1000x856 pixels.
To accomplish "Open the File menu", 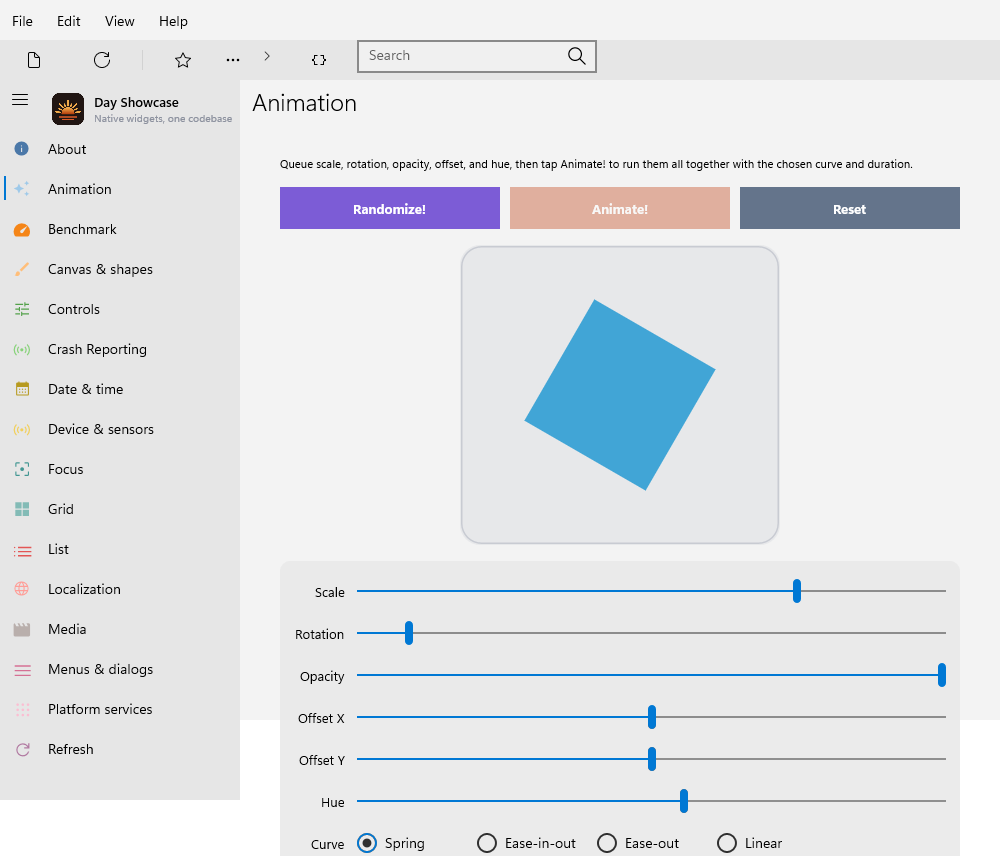I will (22, 21).
